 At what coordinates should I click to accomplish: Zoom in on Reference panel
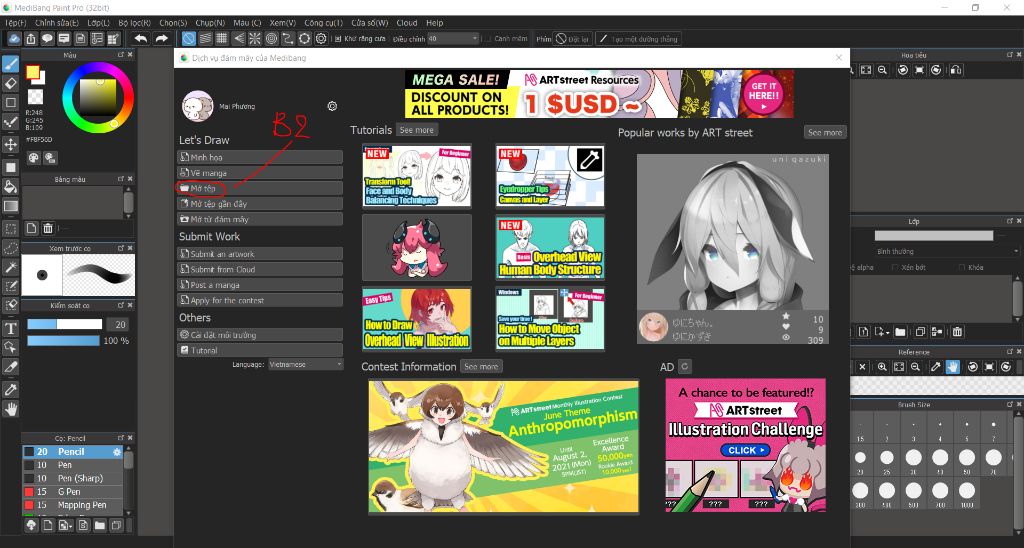882,367
